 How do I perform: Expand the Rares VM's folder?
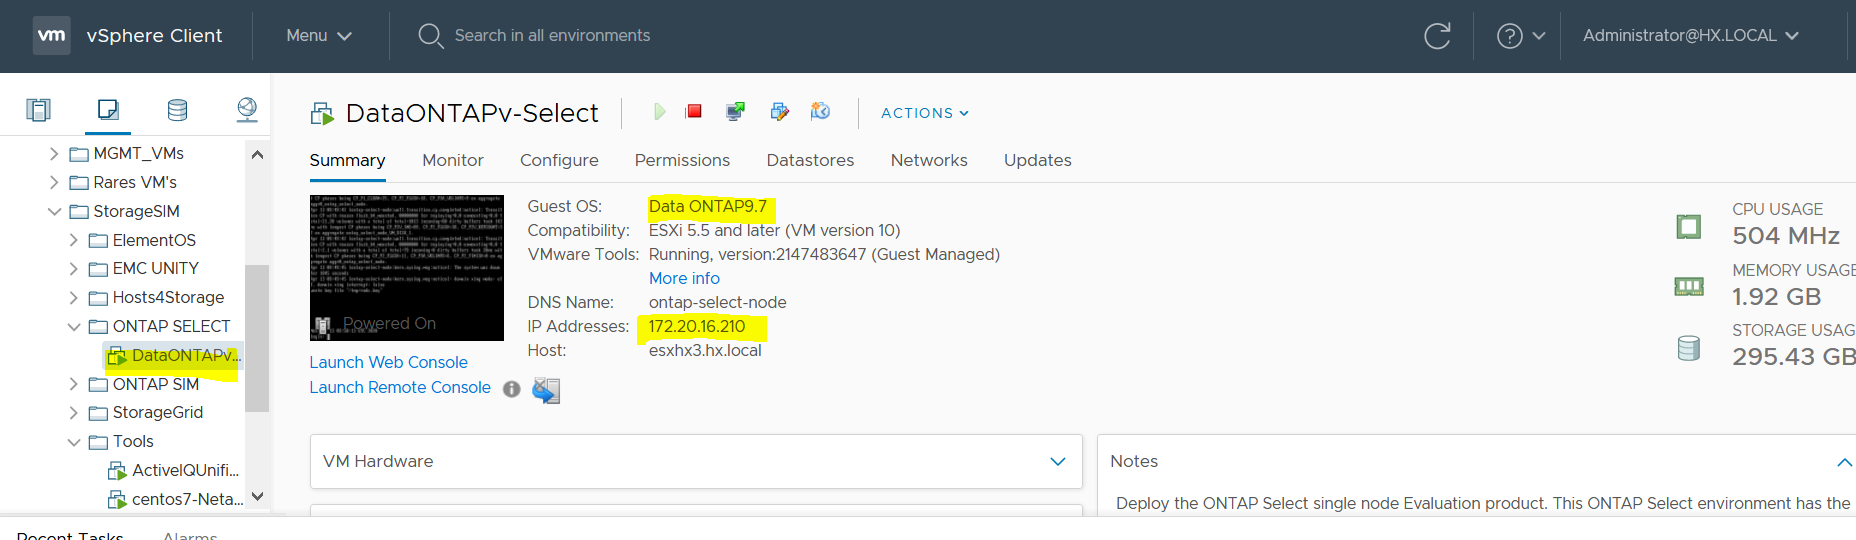tap(54, 182)
